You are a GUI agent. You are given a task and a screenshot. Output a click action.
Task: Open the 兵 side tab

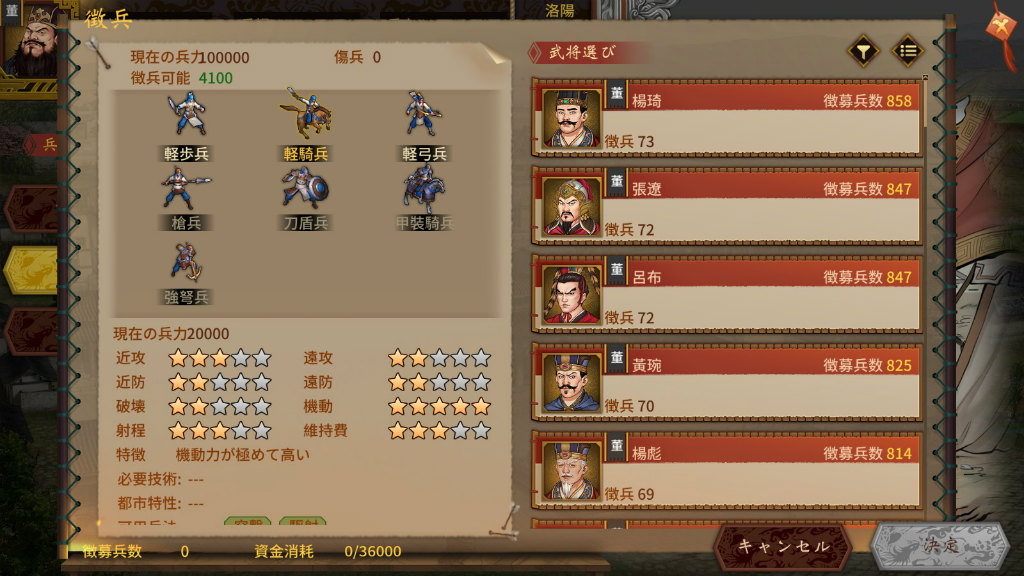(x=40, y=144)
